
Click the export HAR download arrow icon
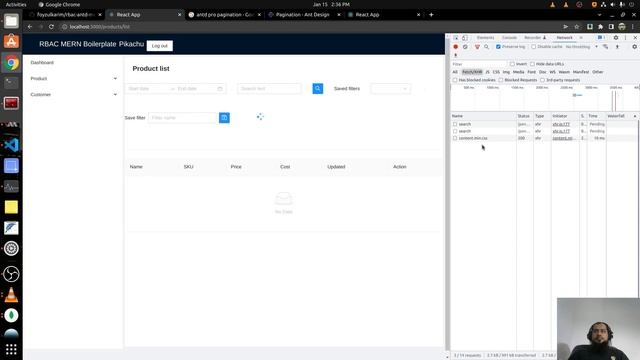click(x=456, y=55)
